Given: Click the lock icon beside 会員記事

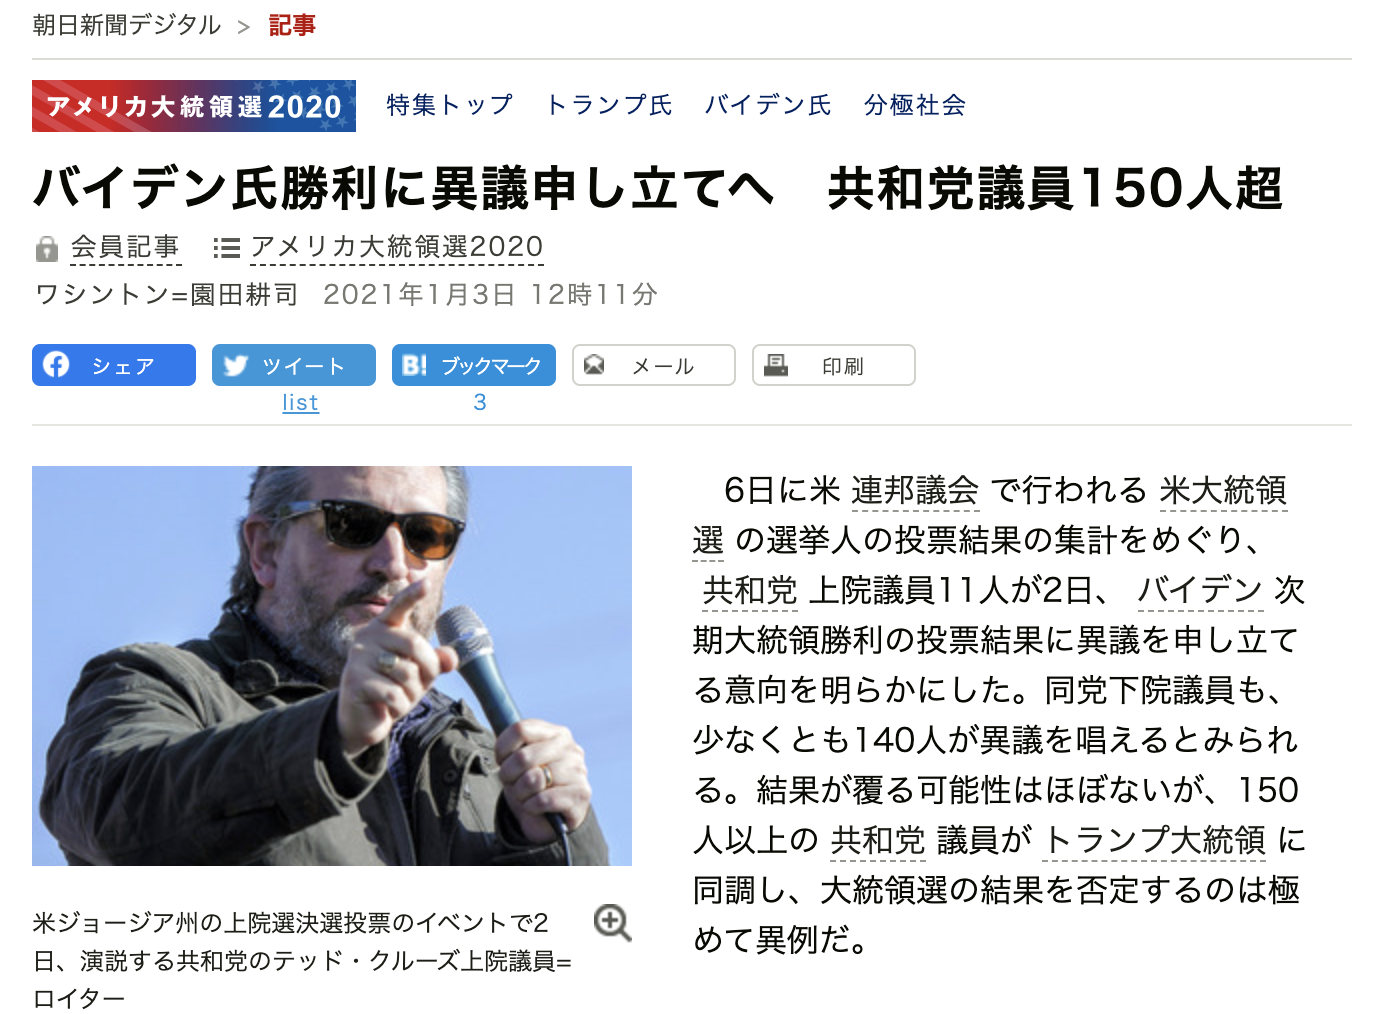Looking at the screenshot, I should [x=46, y=248].
